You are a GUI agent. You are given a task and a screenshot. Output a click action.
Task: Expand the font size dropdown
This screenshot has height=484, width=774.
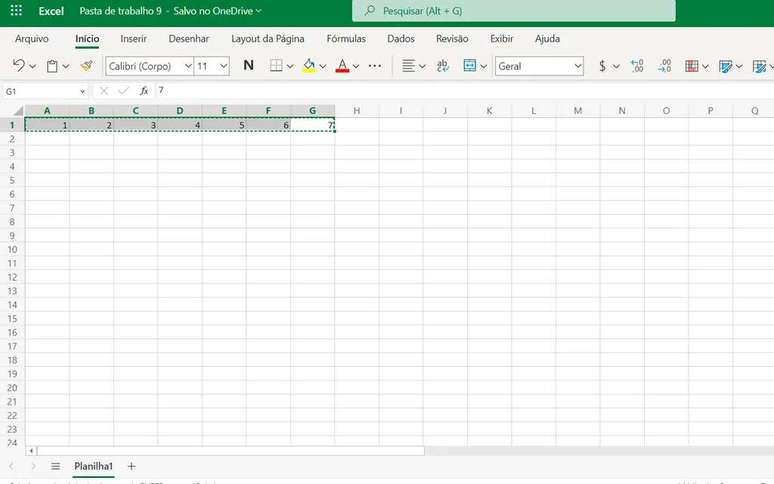222,66
